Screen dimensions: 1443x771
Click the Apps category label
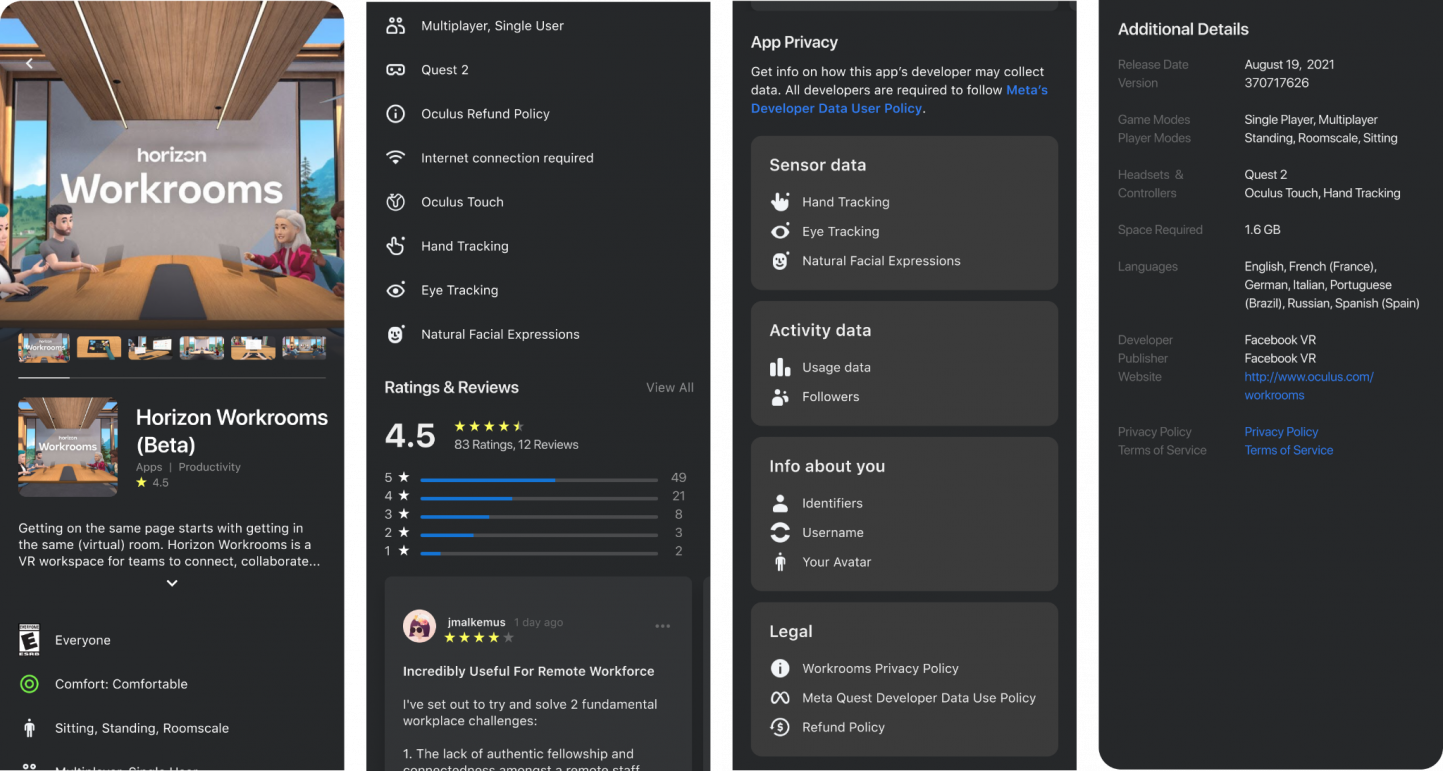coord(149,467)
